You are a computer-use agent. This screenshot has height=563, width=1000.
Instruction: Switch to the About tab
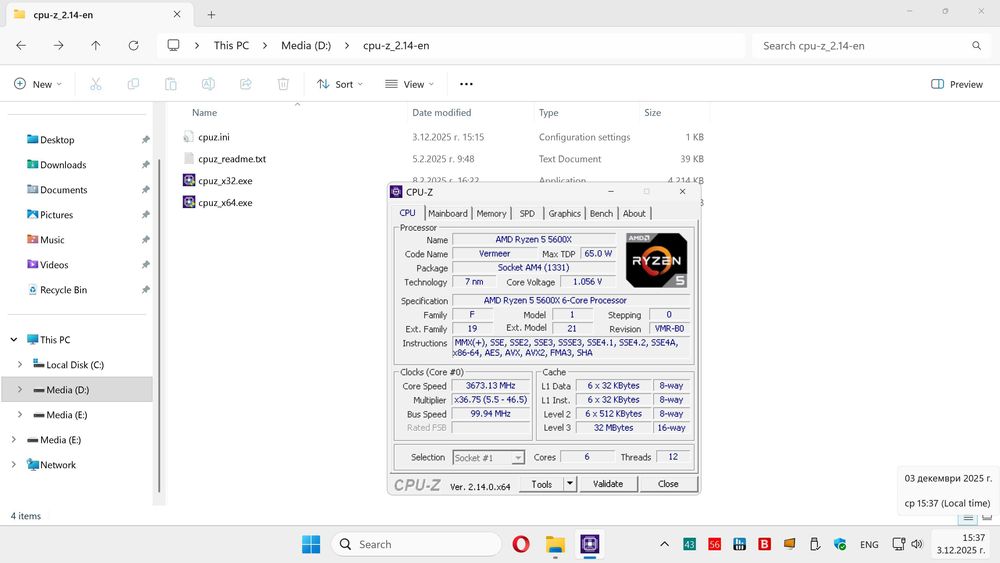click(634, 214)
